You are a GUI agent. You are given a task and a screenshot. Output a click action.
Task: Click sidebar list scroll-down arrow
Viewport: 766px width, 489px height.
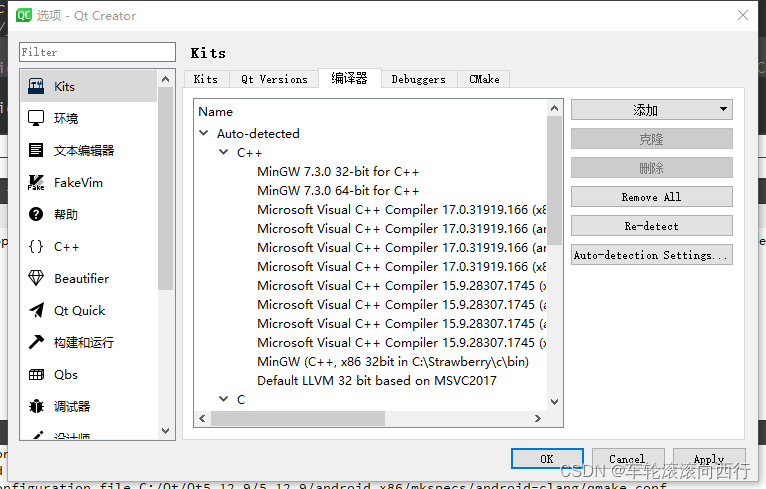[x=166, y=431]
